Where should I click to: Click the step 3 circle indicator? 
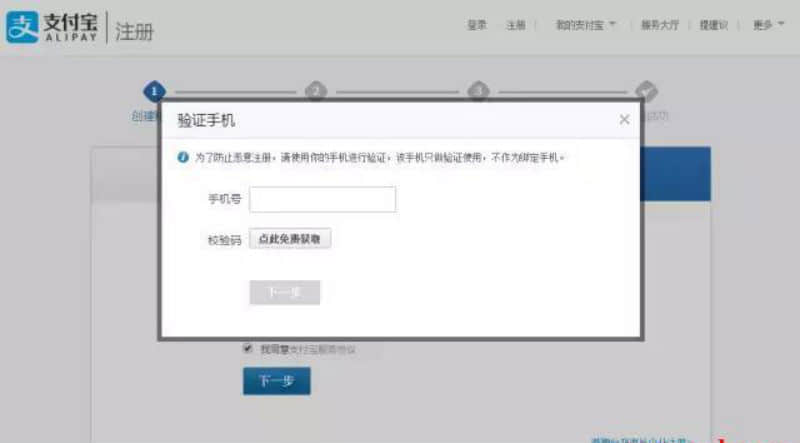coord(479,91)
